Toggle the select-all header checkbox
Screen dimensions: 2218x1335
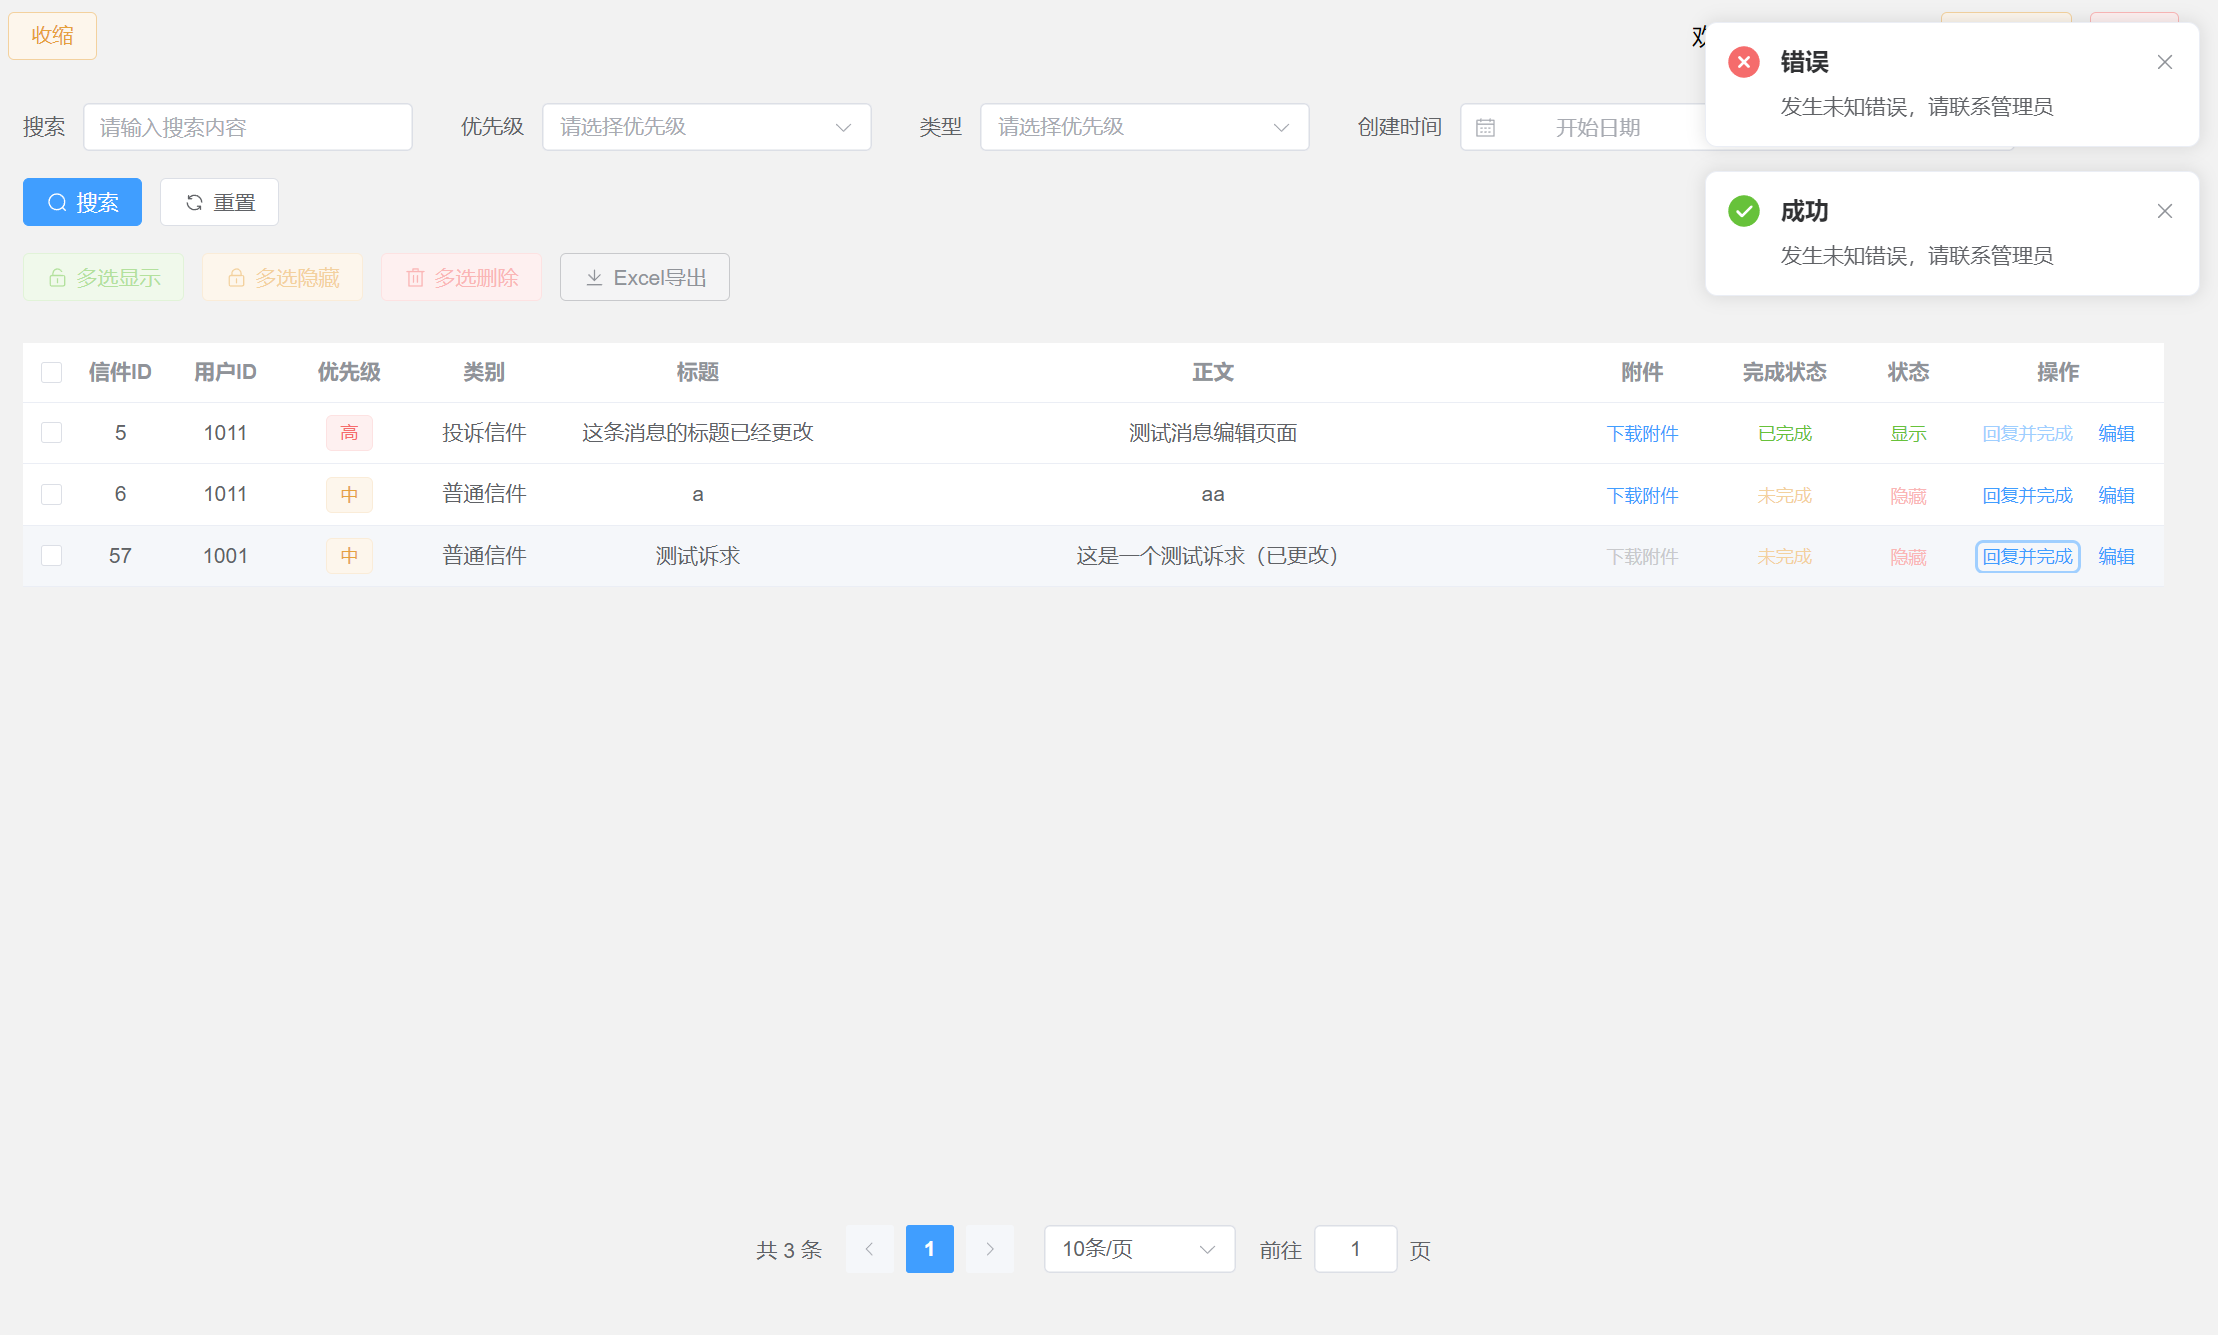(51, 373)
